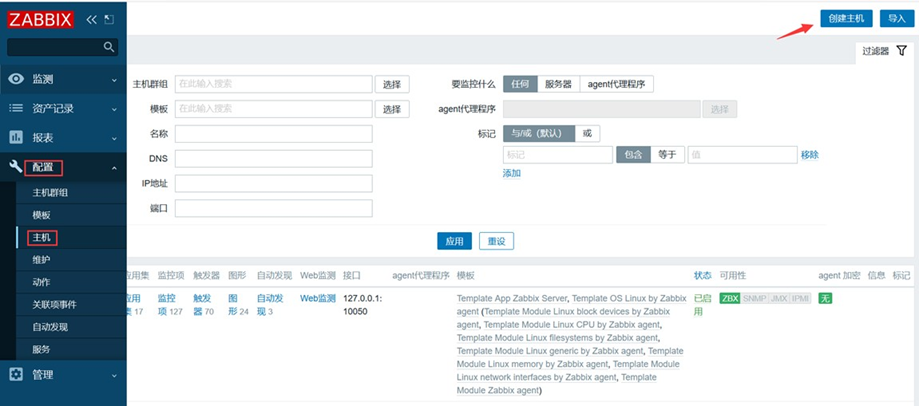Click the ZBX availability badge
This screenshot has width=919, height=406.
(x=730, y=298)
